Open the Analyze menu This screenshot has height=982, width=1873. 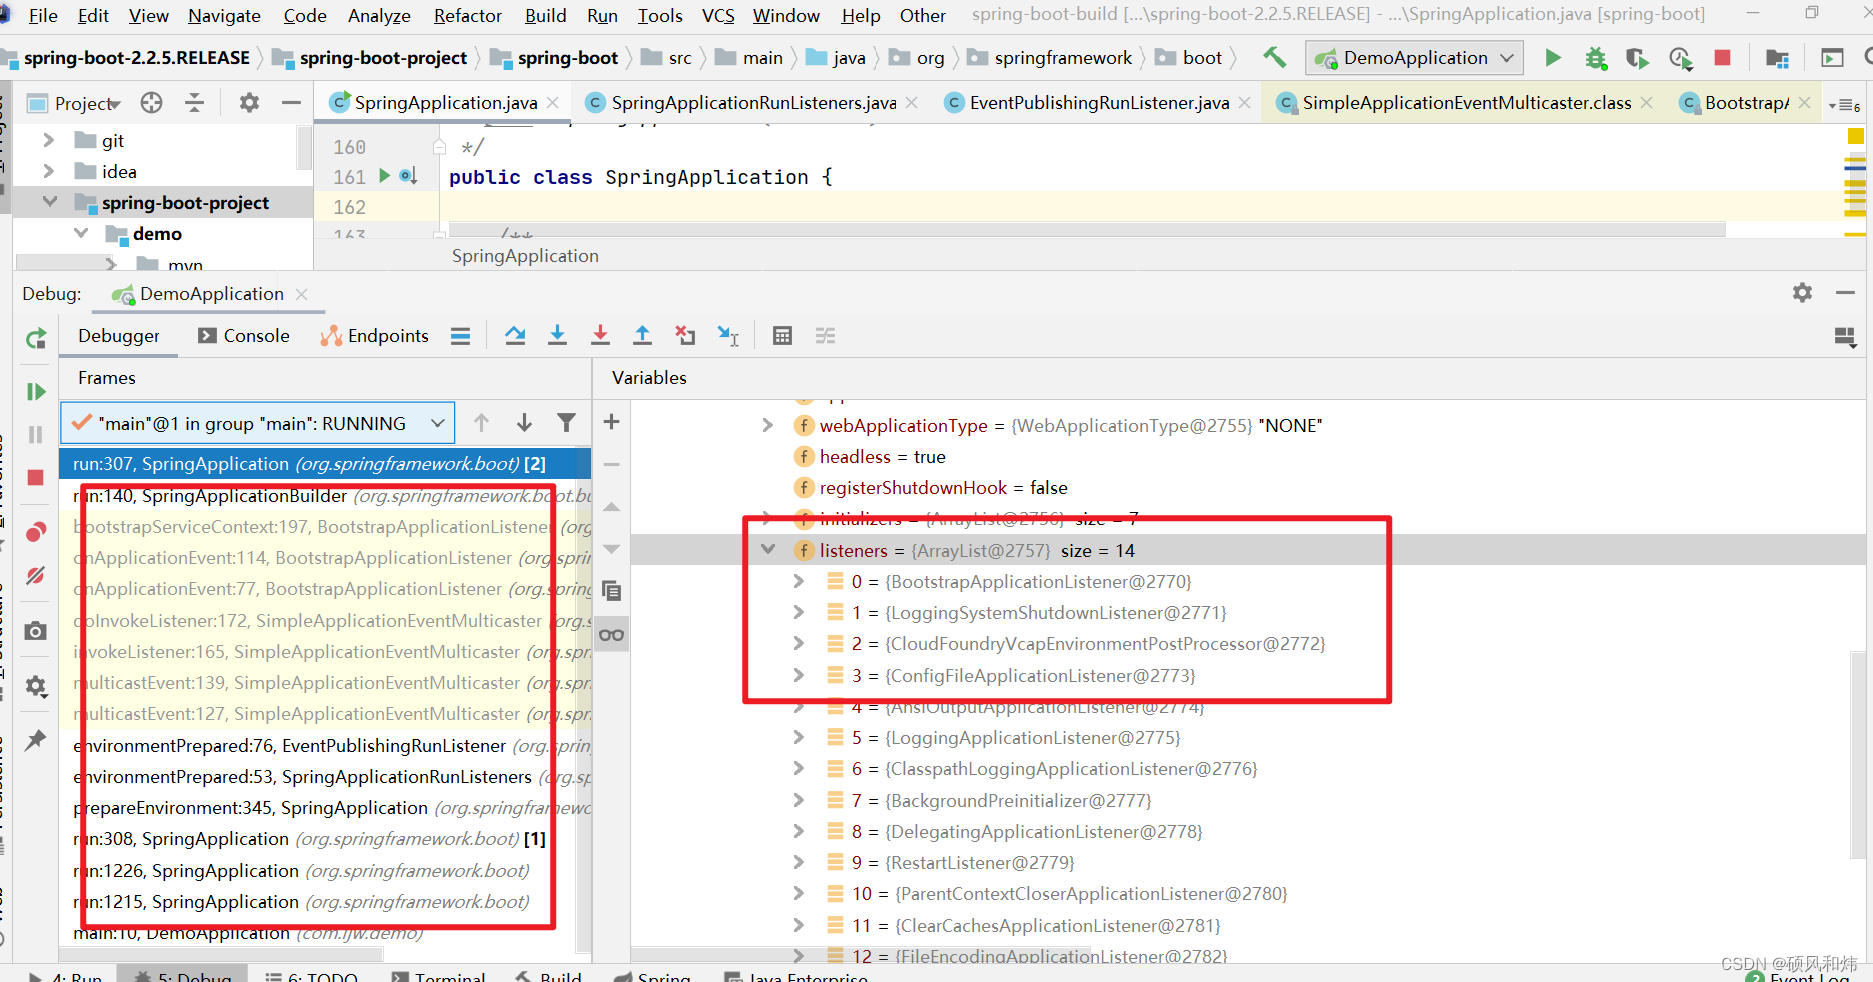[x=379, y=16]
